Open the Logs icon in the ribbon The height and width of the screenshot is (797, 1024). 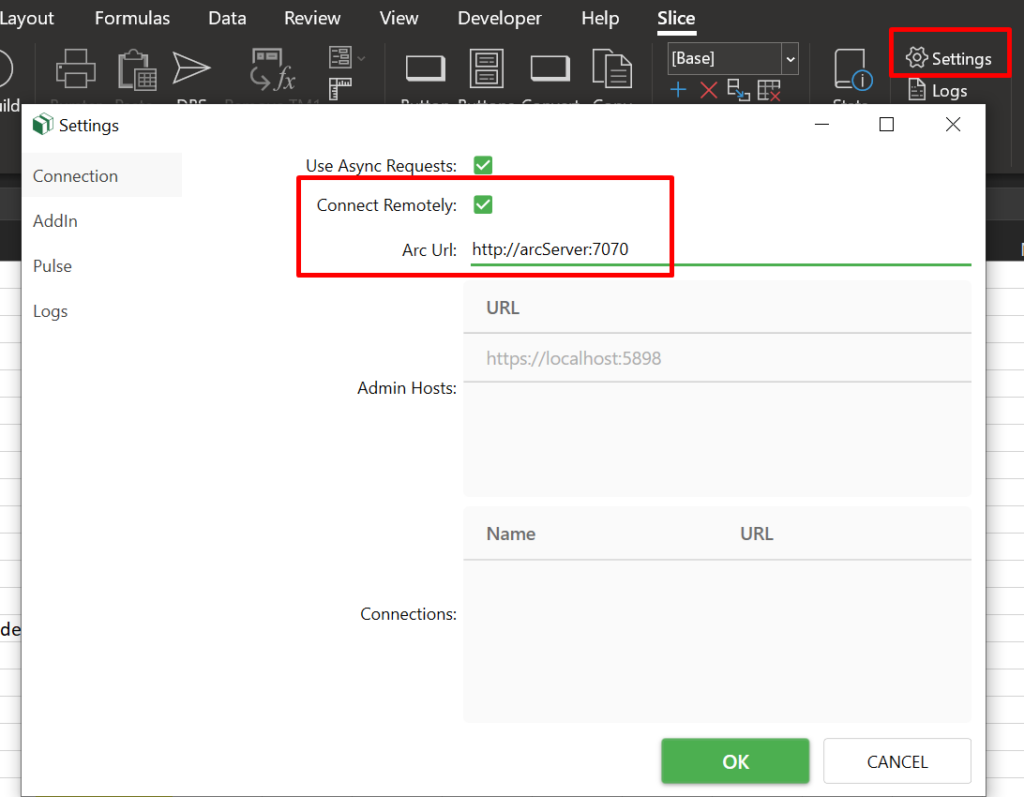pos(937,91)
